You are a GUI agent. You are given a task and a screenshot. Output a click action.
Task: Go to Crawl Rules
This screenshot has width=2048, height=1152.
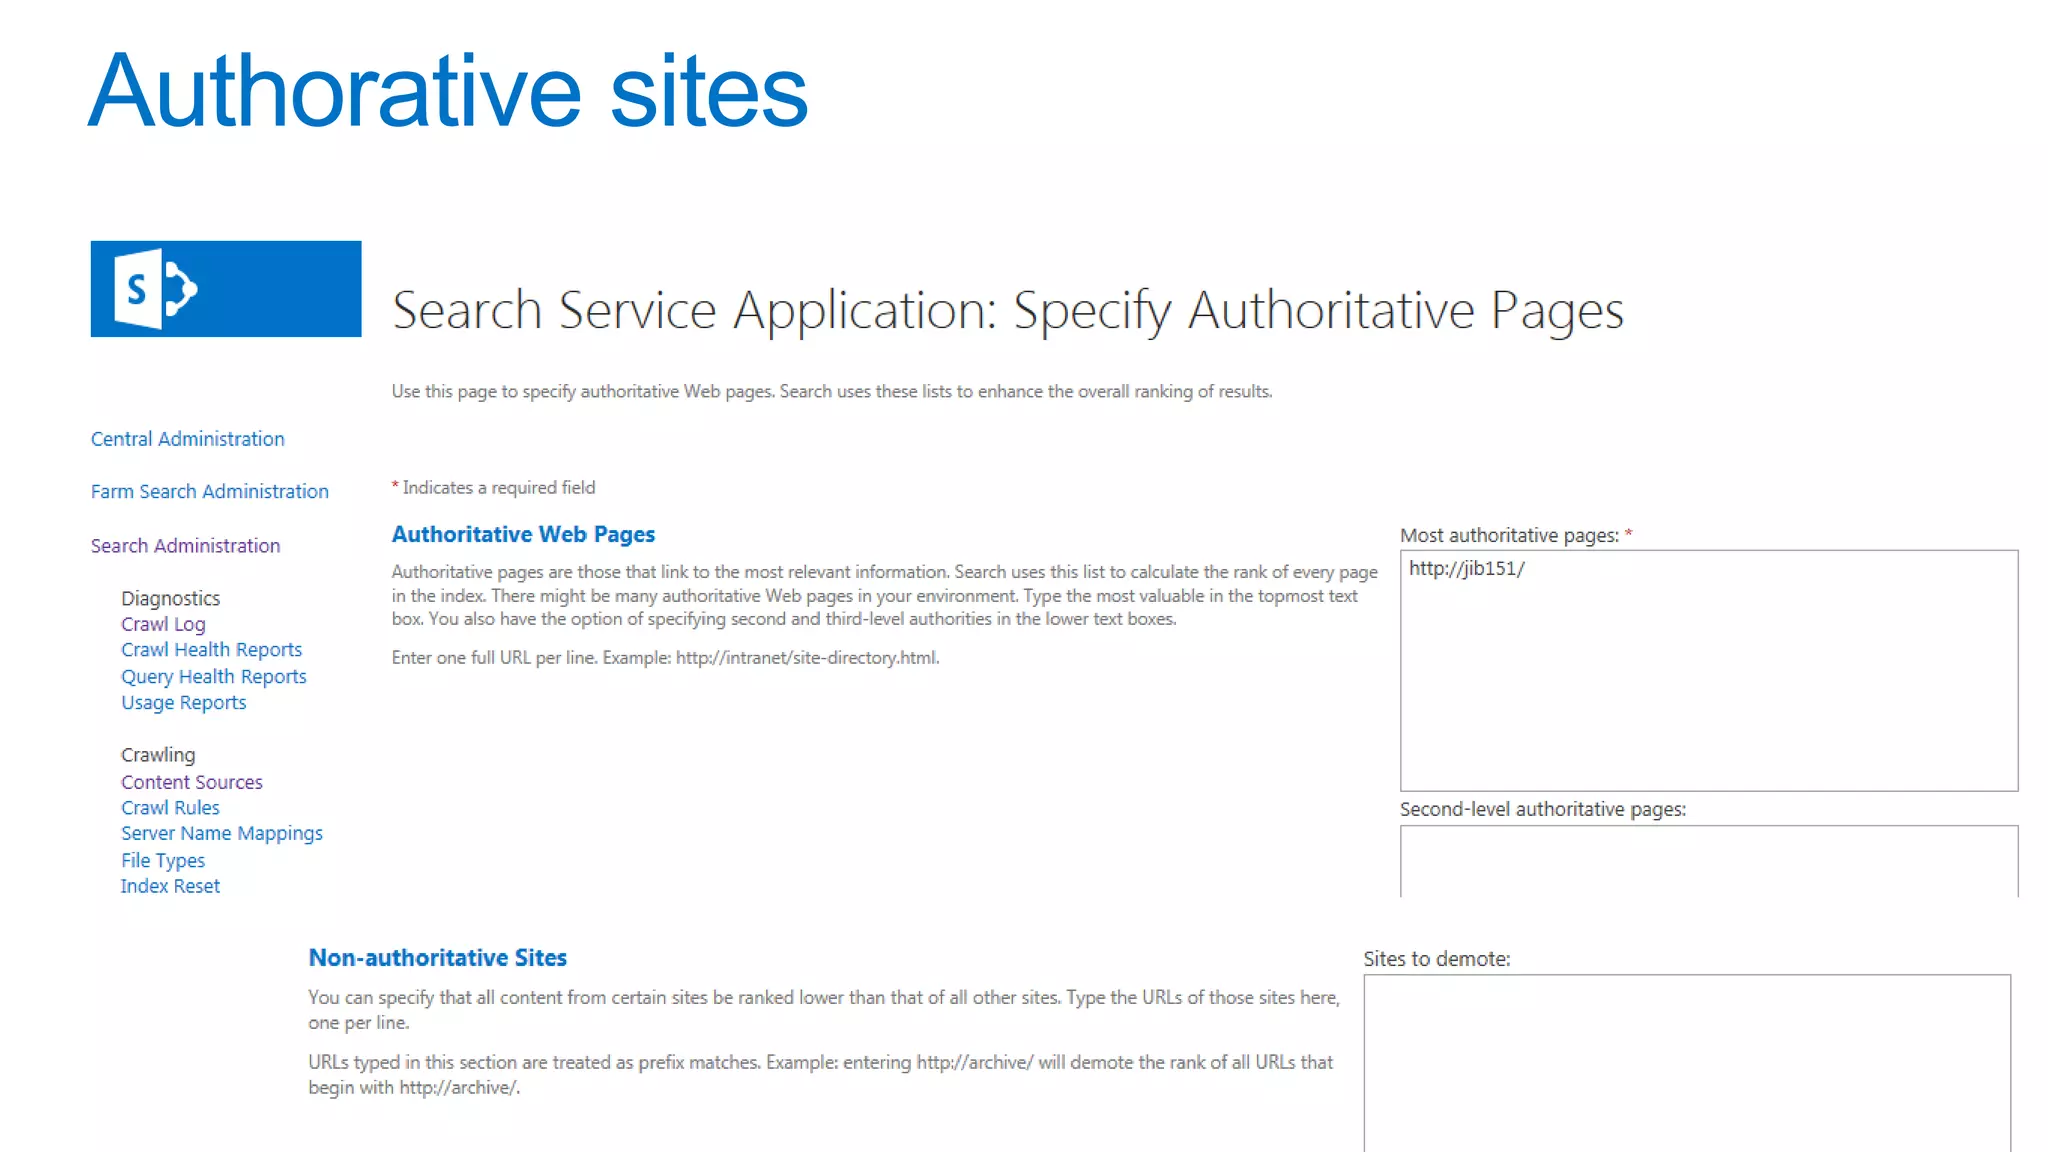click(170, 808)
